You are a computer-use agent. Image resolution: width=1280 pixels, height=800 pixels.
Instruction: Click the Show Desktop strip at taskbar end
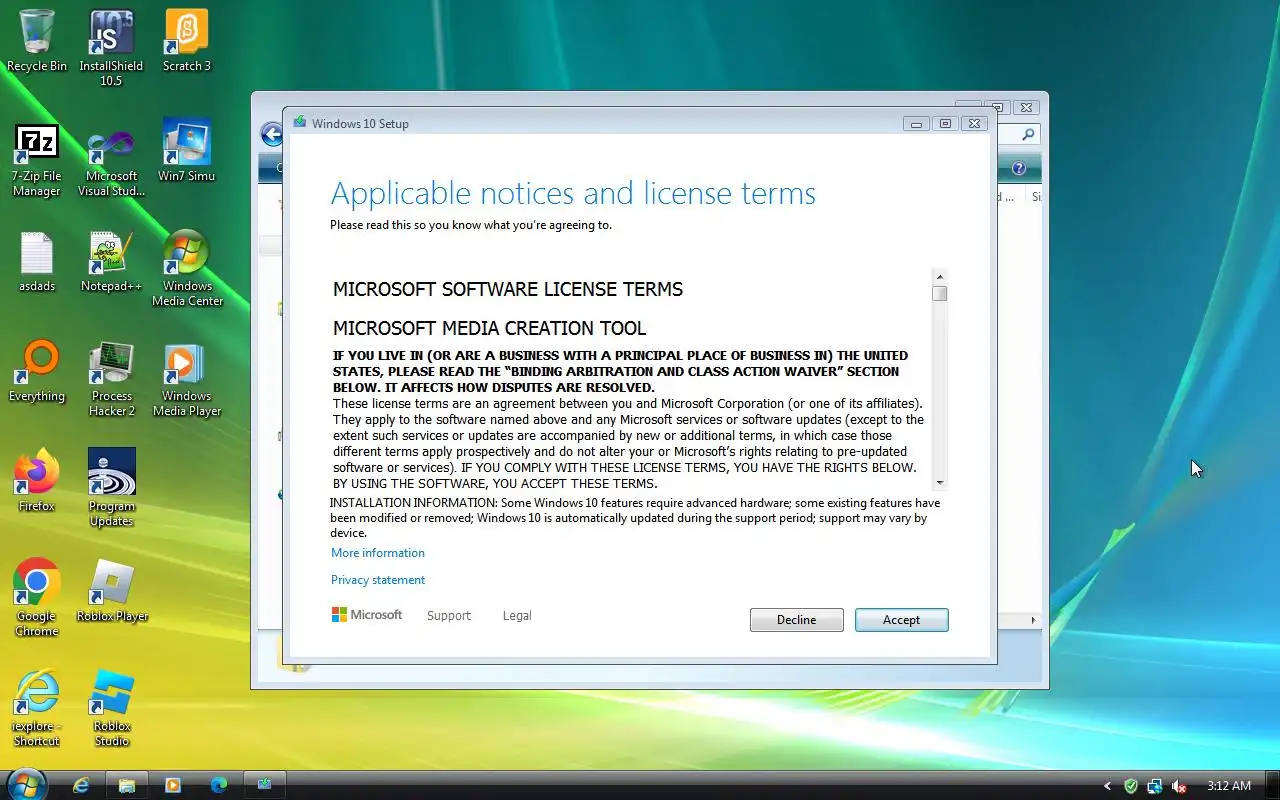pos(1272,786)
